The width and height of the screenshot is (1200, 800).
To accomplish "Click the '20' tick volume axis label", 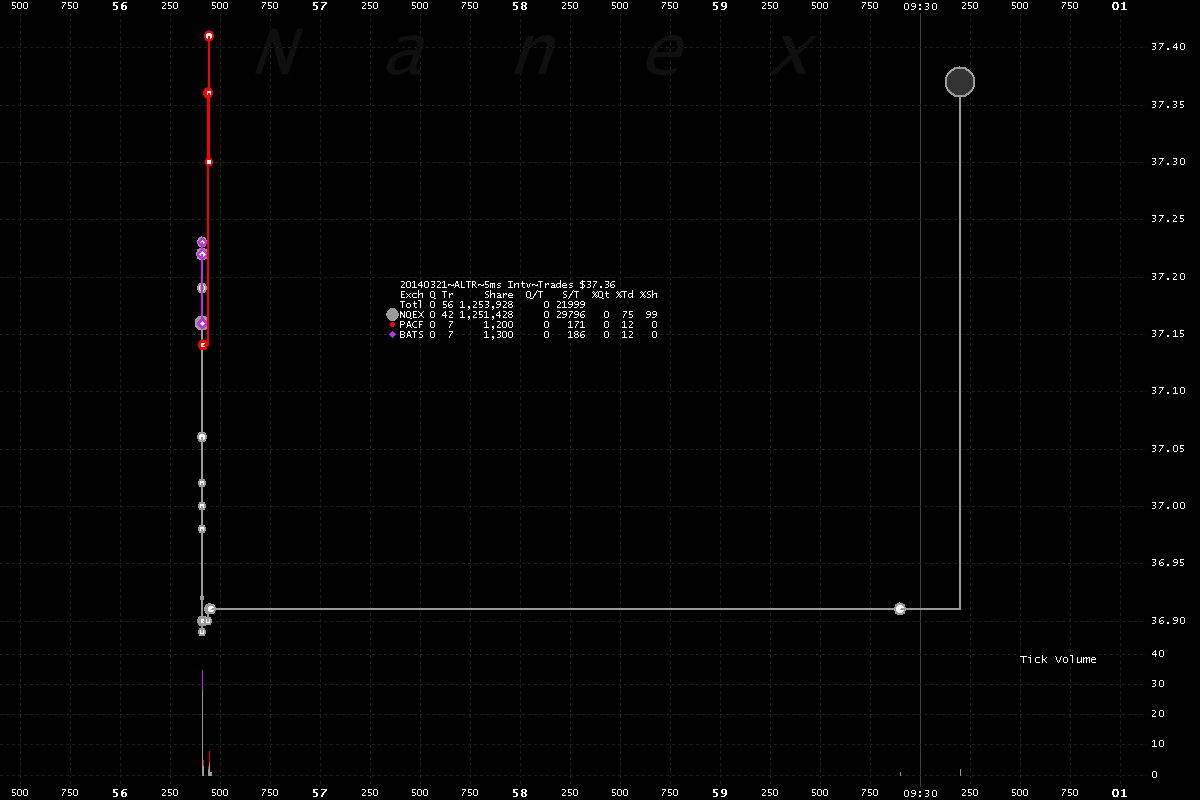I will pos(1157,714).
